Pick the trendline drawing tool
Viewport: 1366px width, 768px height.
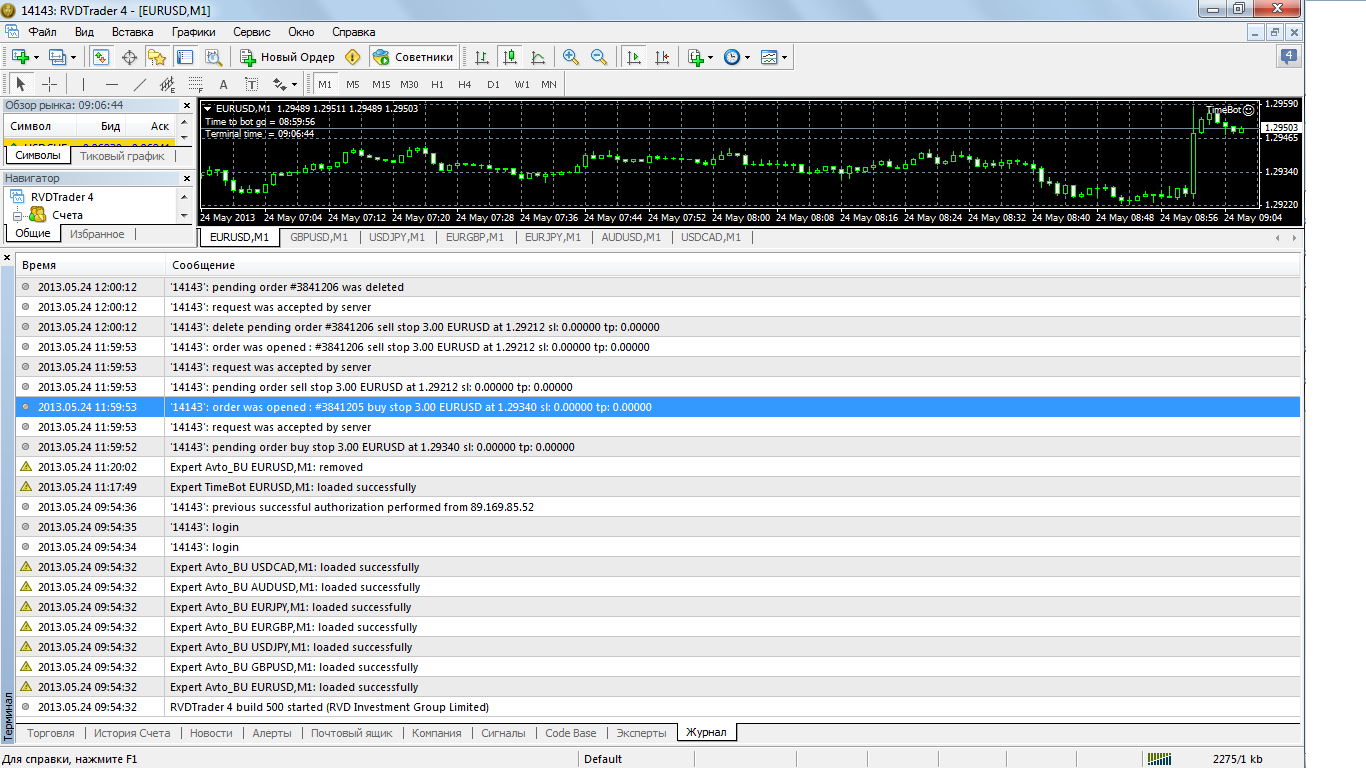(140, 84)
